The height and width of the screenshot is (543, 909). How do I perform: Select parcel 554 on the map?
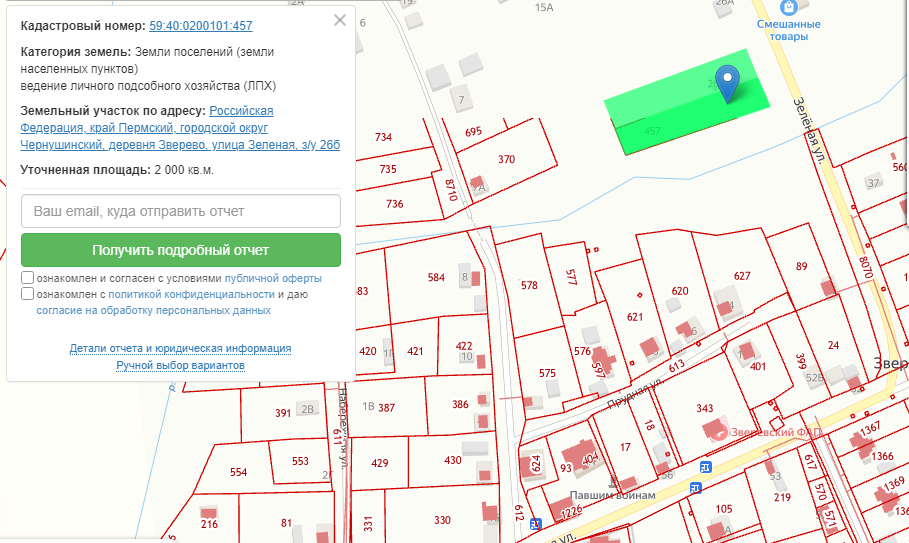click(238, 472)
